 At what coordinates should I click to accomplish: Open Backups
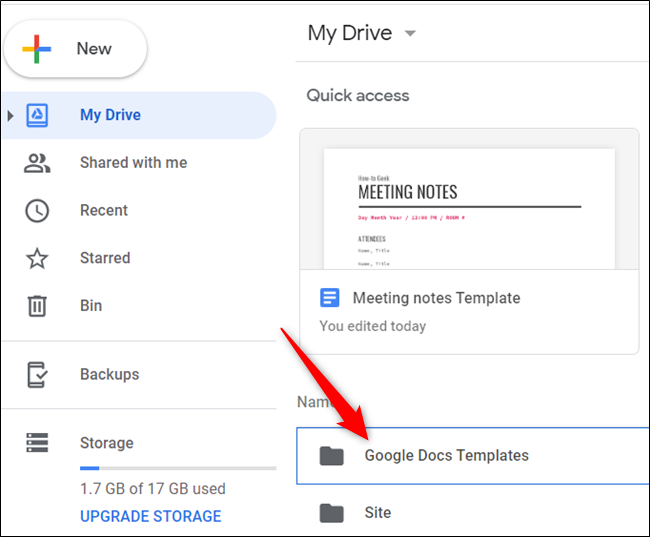[x=110, y=374]
